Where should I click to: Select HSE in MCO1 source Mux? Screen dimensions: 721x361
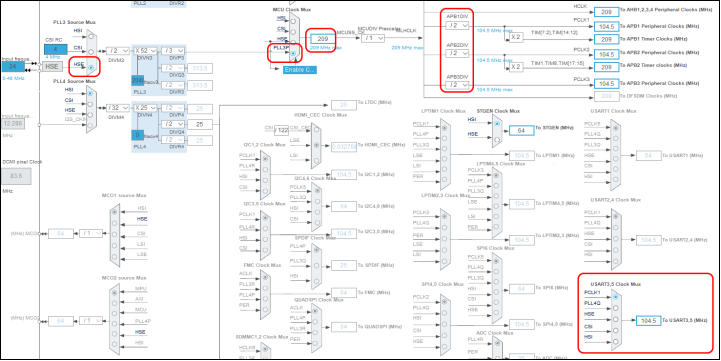click(114, 223)
